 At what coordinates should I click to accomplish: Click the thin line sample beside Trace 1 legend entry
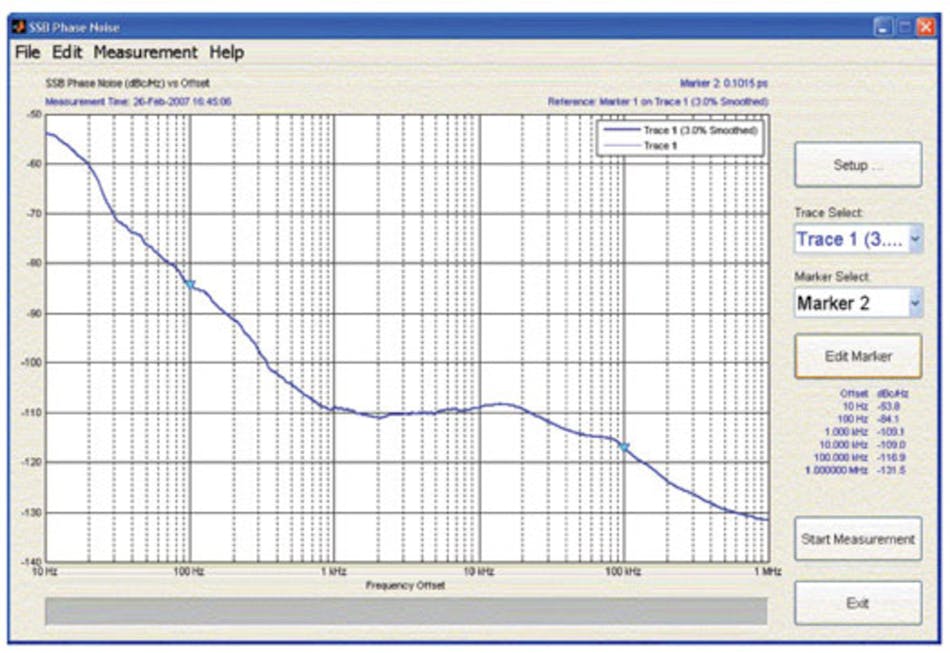(x=621, y=145)
